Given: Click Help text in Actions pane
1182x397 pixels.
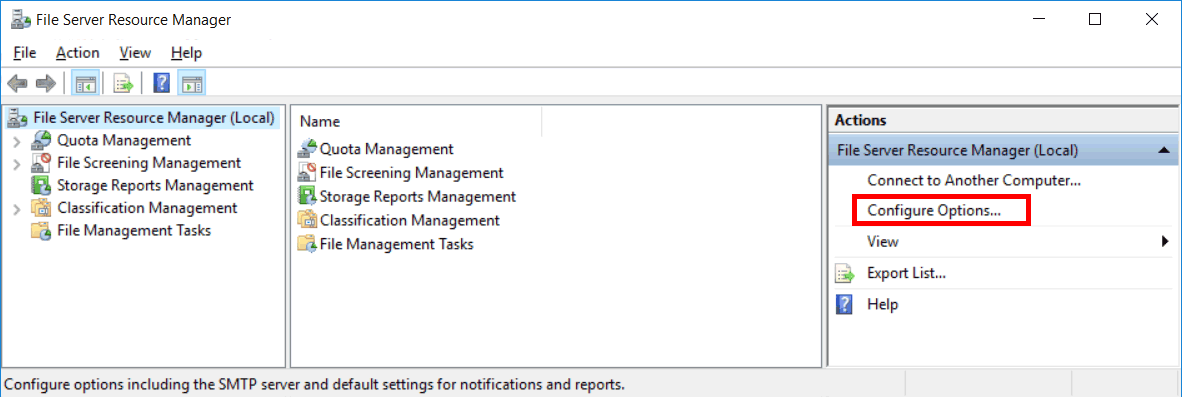Looking at the screenshot, I should coord(883,305).
